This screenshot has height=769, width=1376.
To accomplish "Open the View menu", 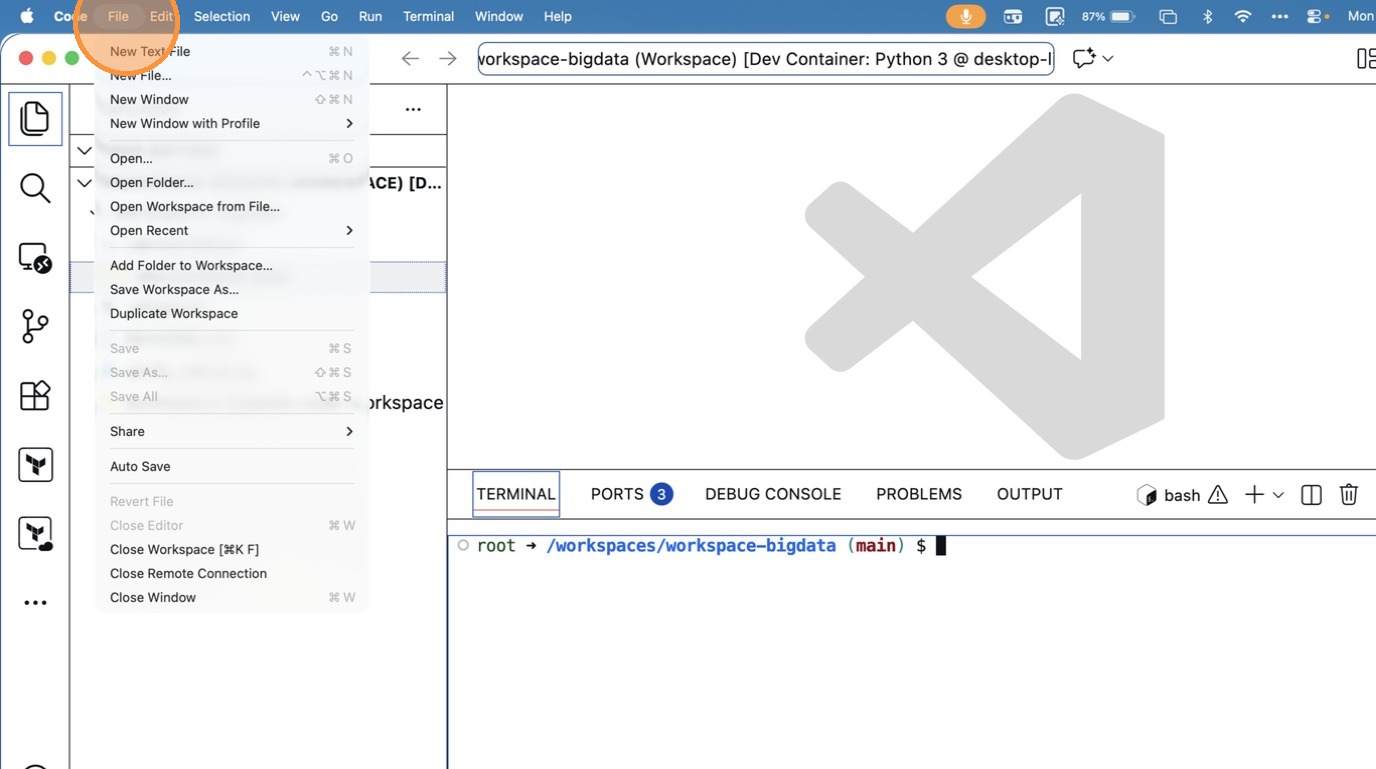I will pos(285,16).
